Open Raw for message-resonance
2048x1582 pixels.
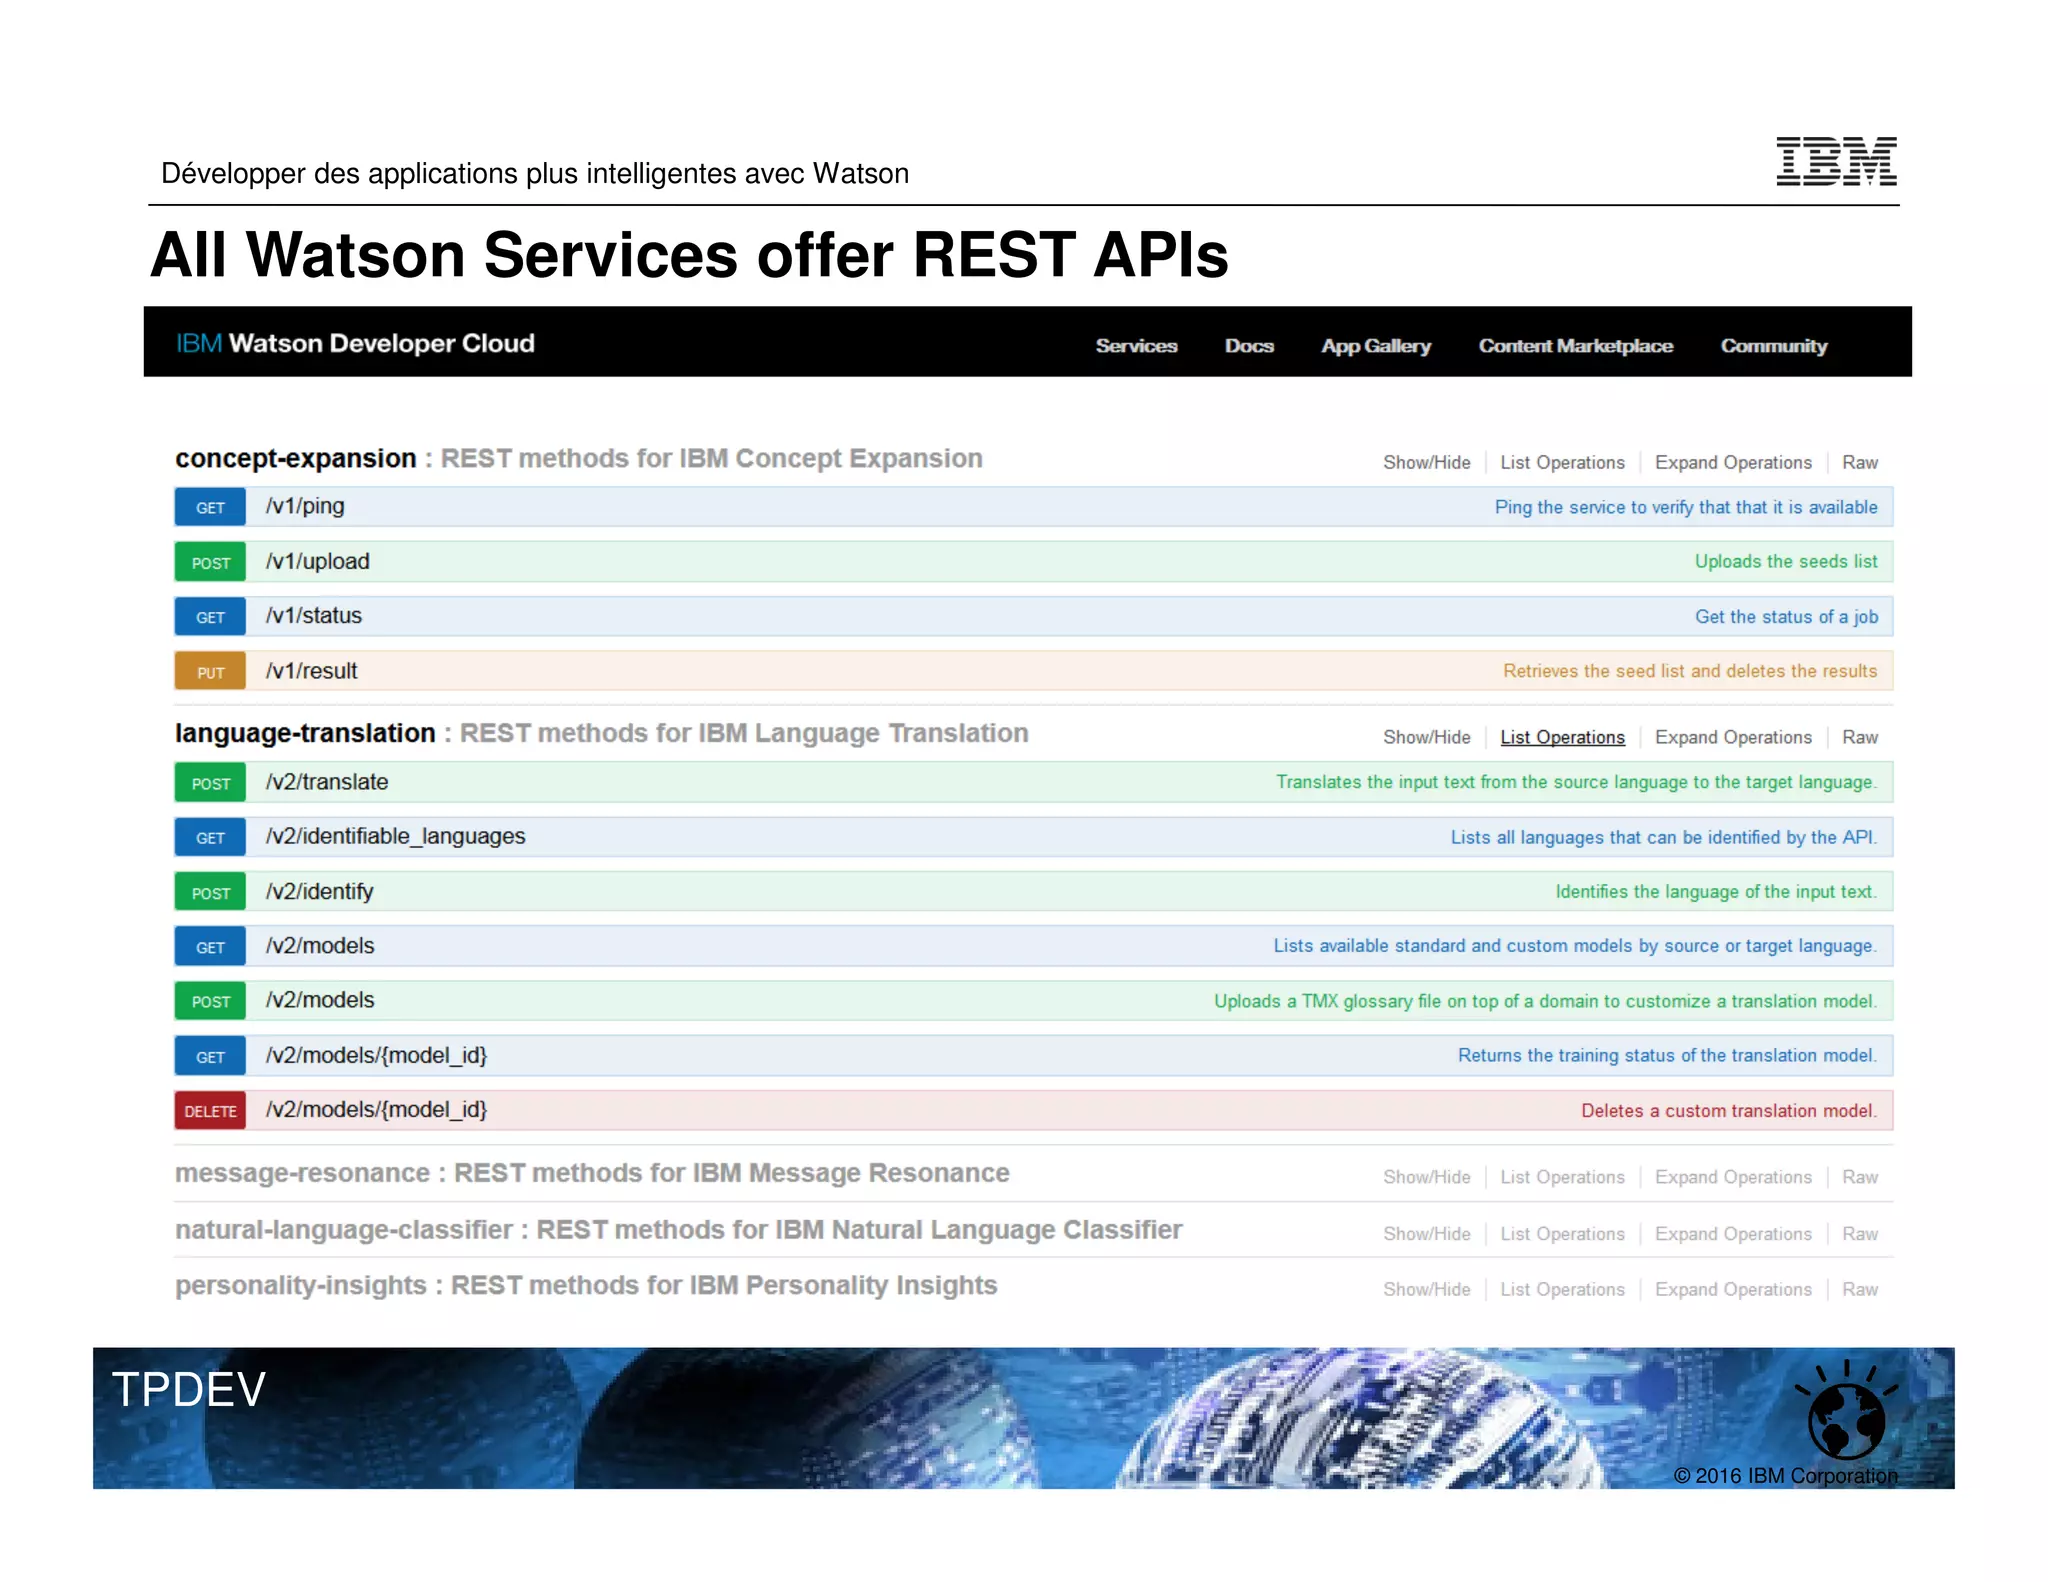click(1860, 1177)
